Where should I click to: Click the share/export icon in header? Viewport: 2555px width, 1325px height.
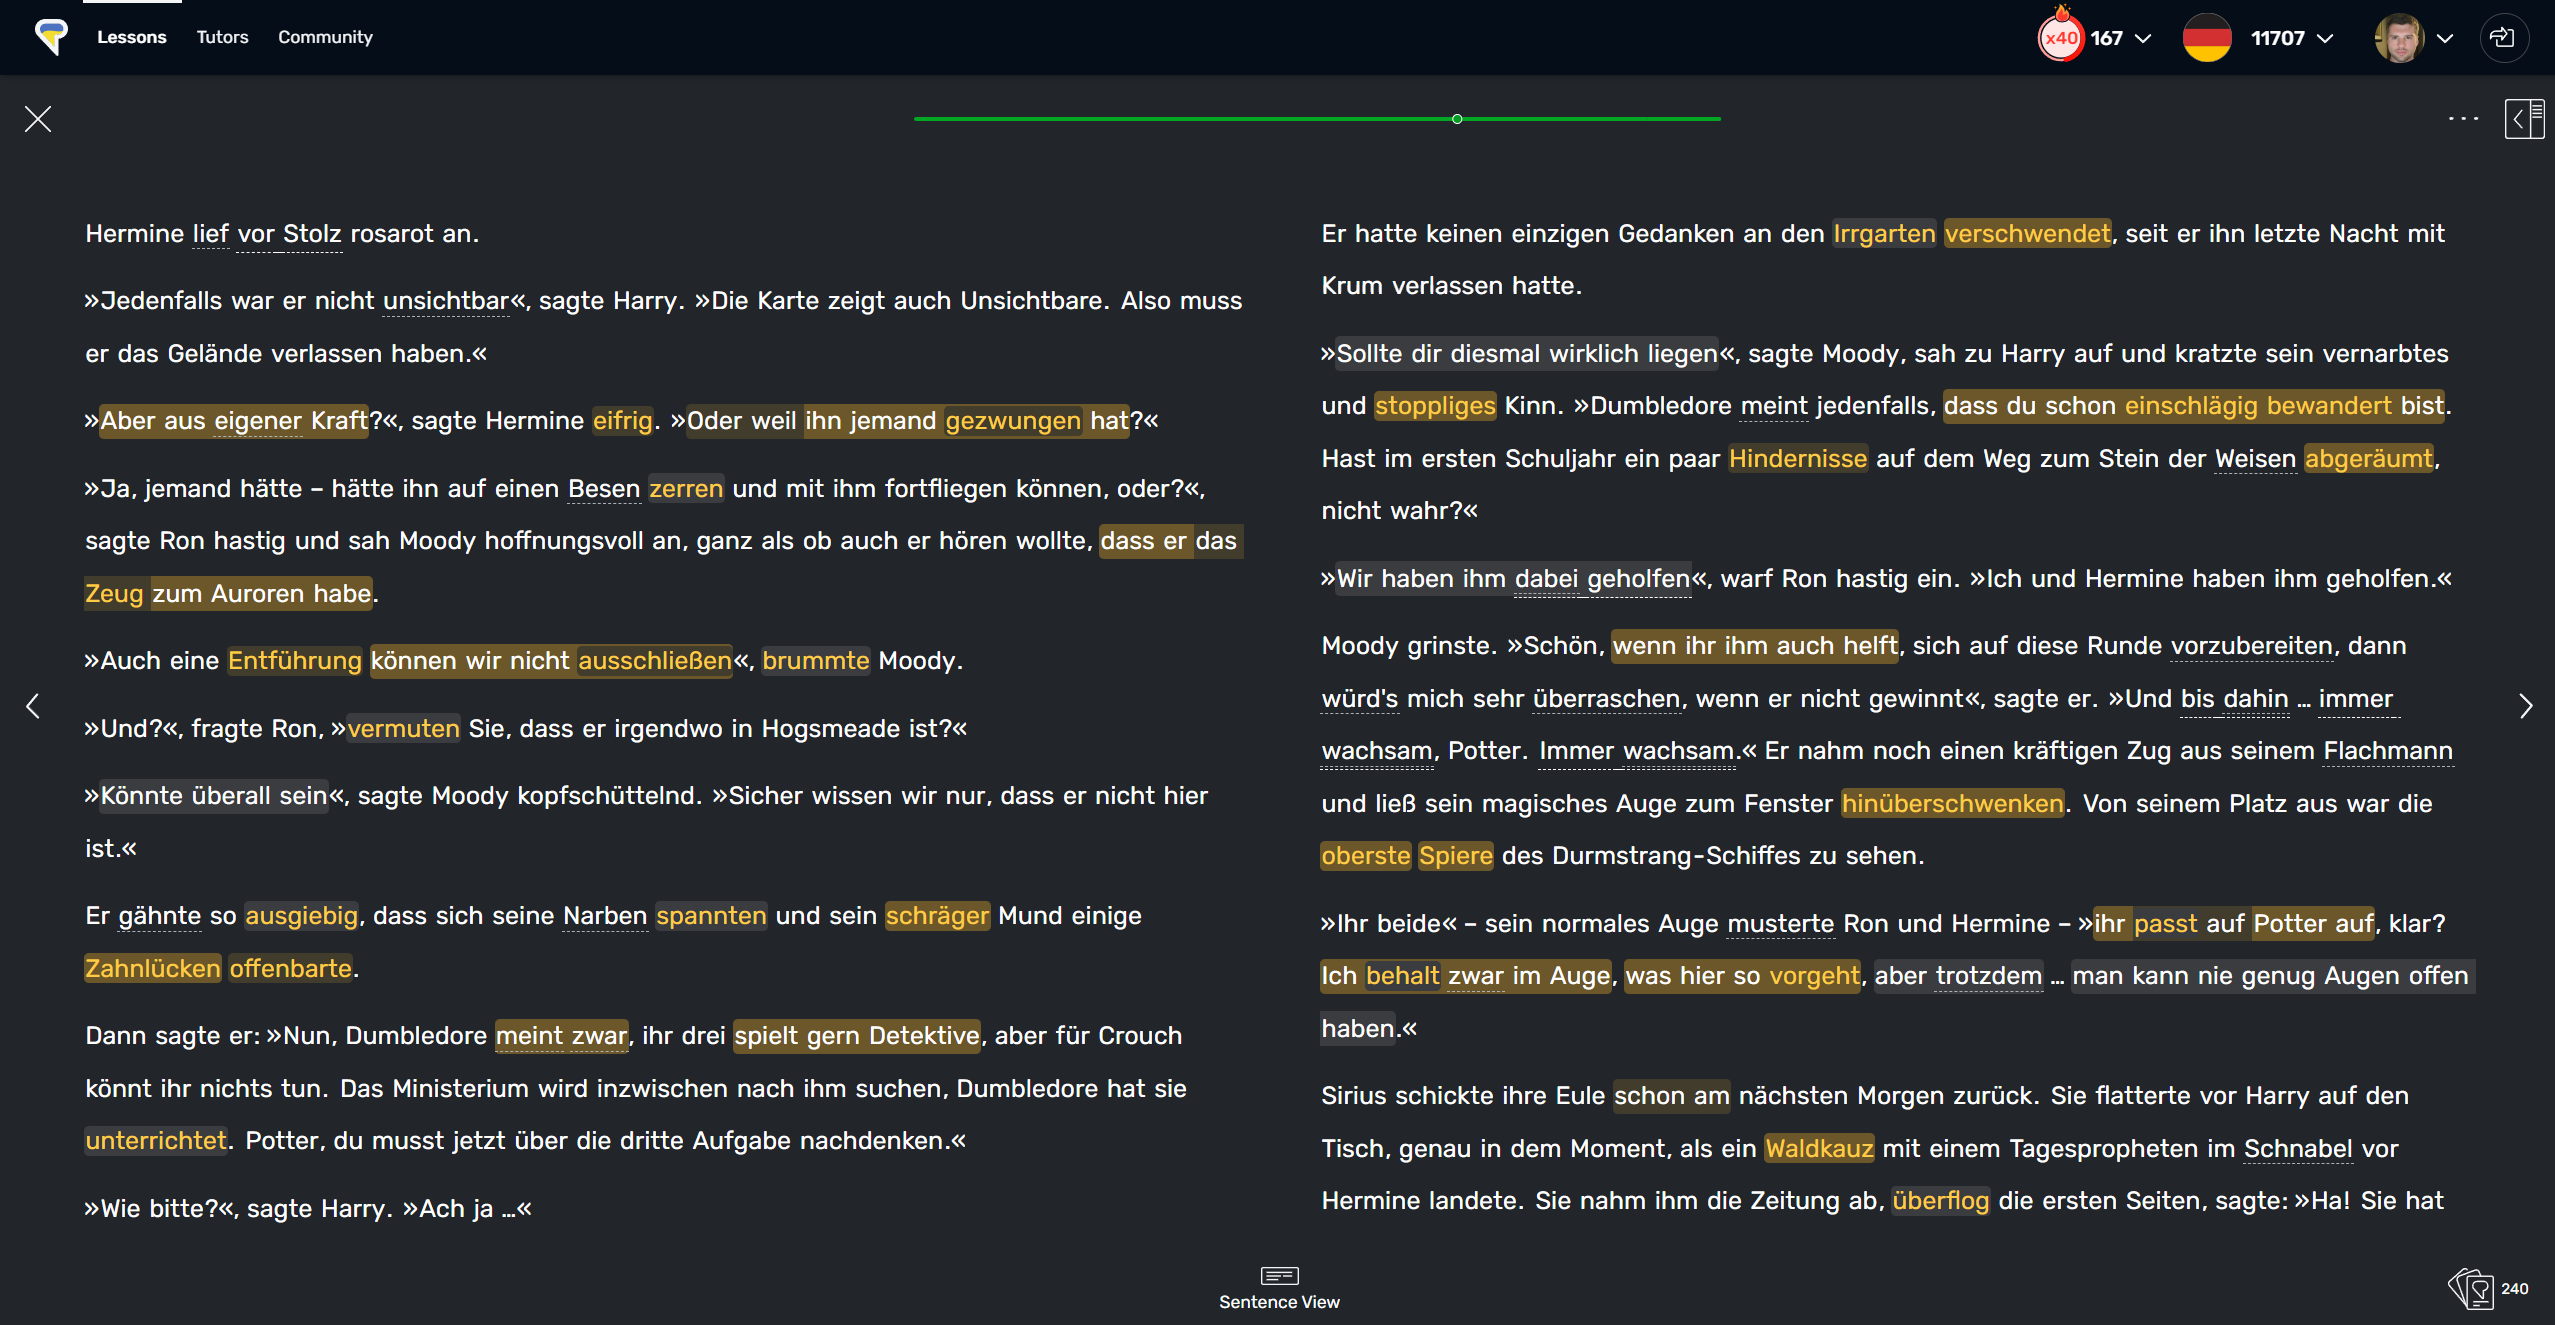[2502, 38]
